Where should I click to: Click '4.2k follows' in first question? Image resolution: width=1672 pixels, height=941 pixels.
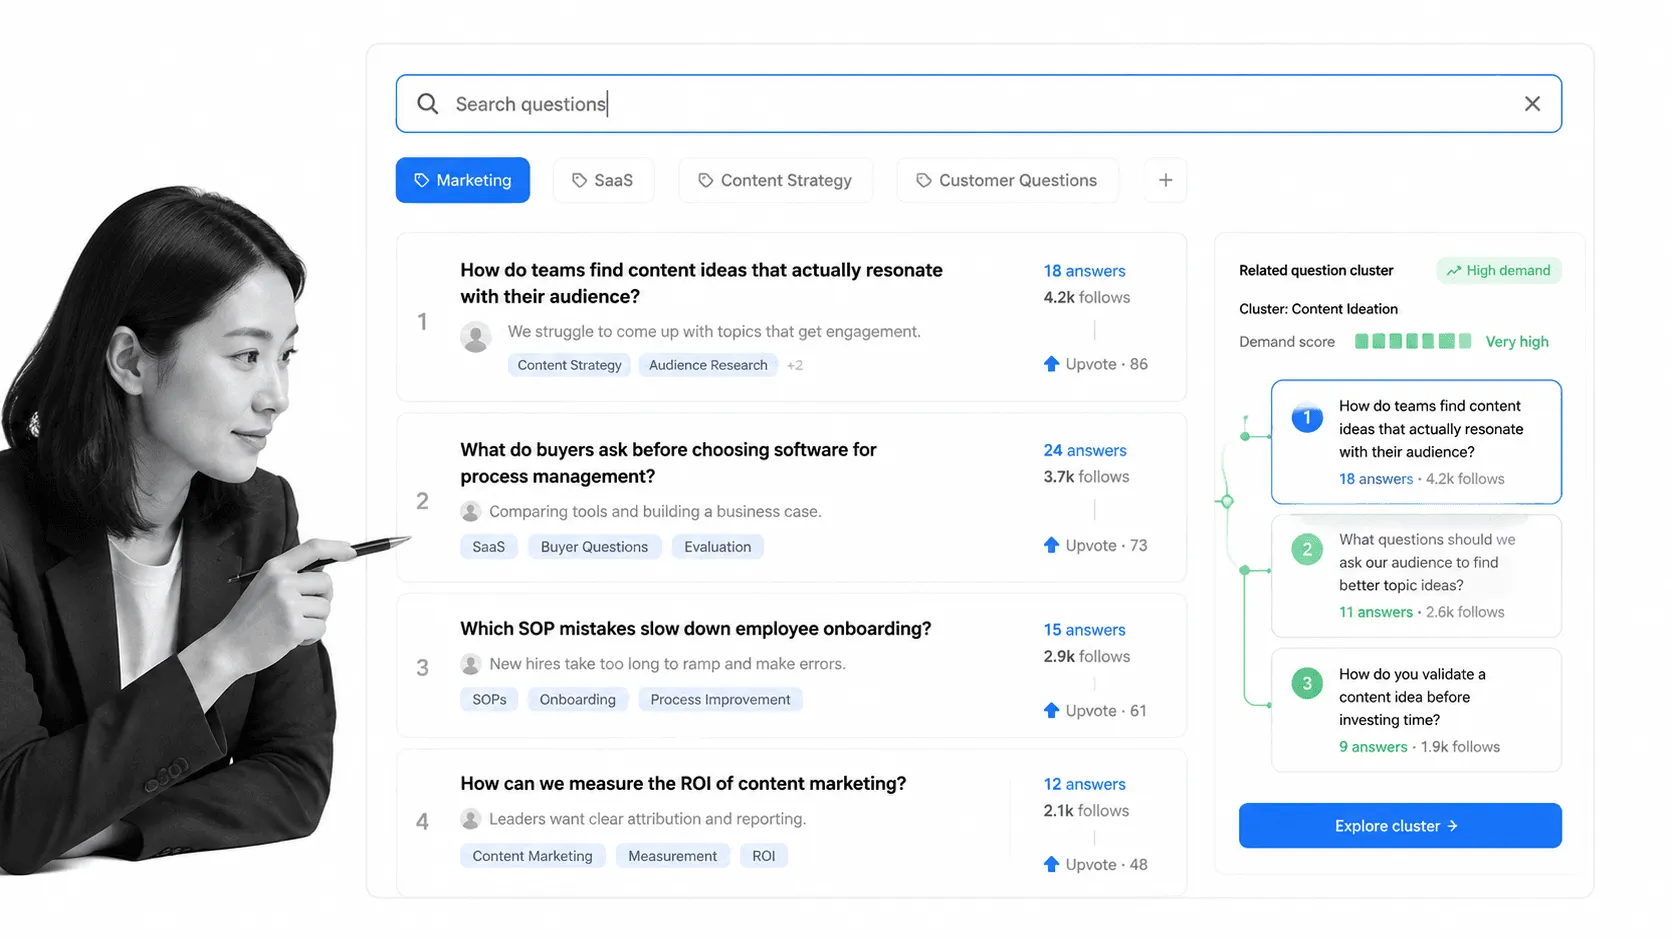click(x=1087, y=297)
